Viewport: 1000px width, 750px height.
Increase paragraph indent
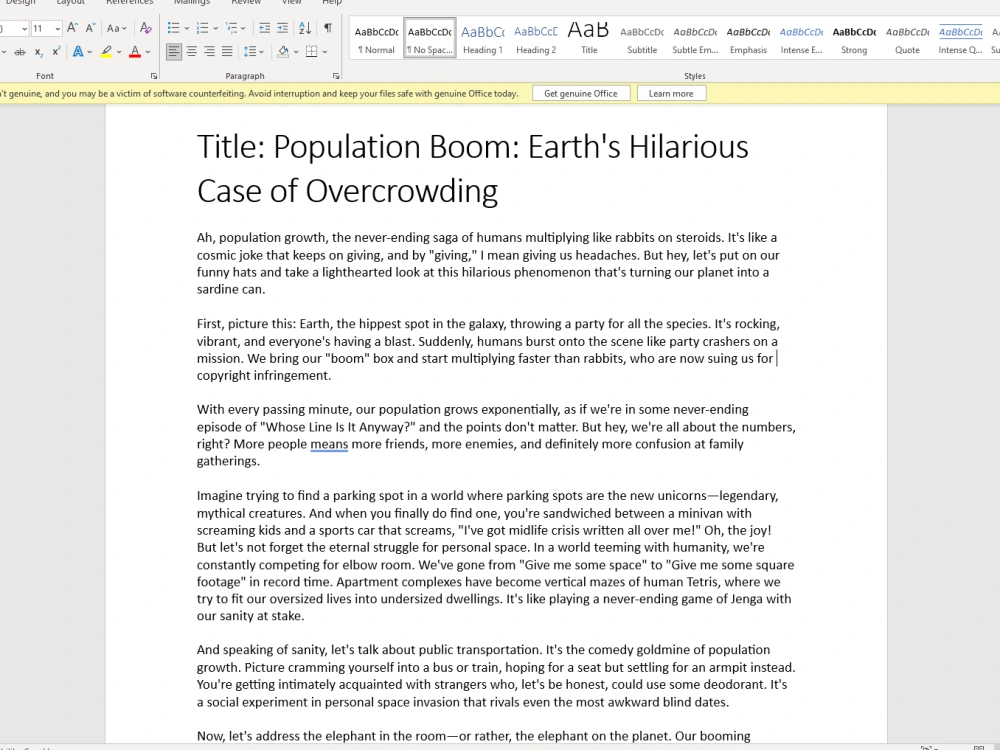[x=282, y=28]
